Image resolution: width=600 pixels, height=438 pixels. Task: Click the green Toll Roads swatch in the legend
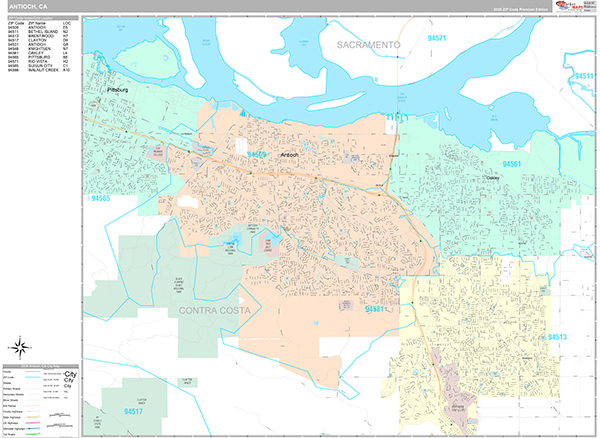pos(33,434)
